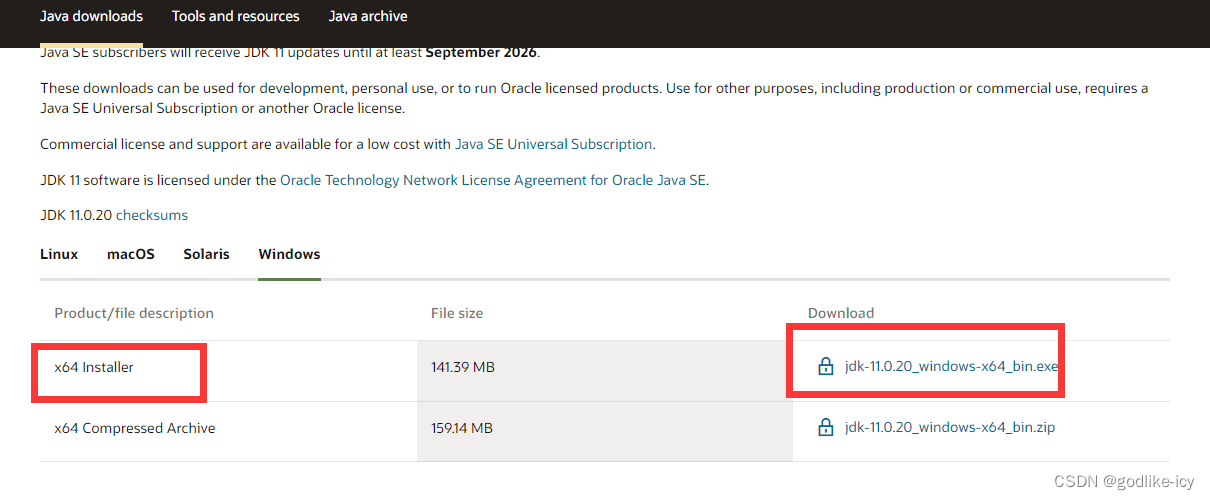Viewport: 1210px width, 500px height.
Task: Click the File size column header
Action: [x=457, y=313]
